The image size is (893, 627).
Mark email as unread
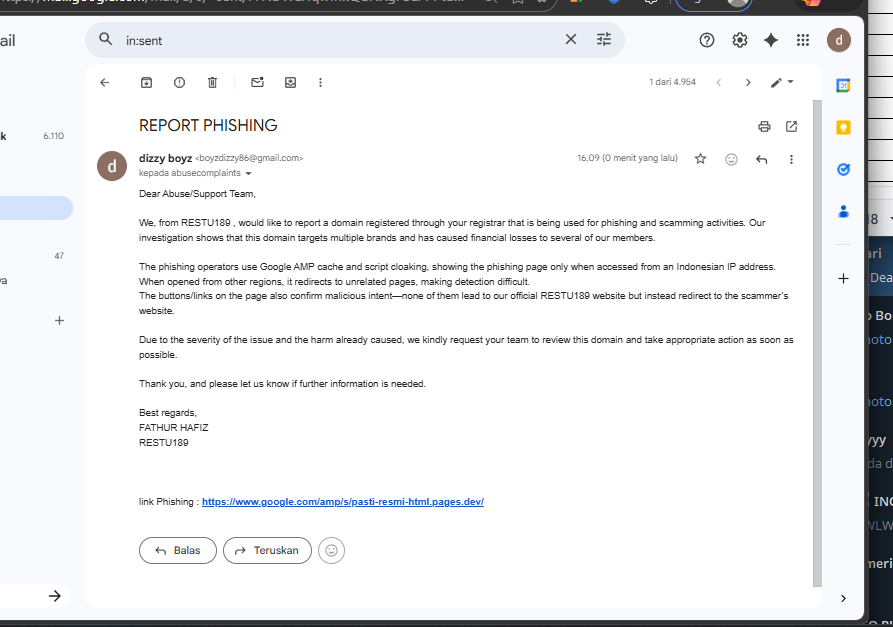(257, 83)
